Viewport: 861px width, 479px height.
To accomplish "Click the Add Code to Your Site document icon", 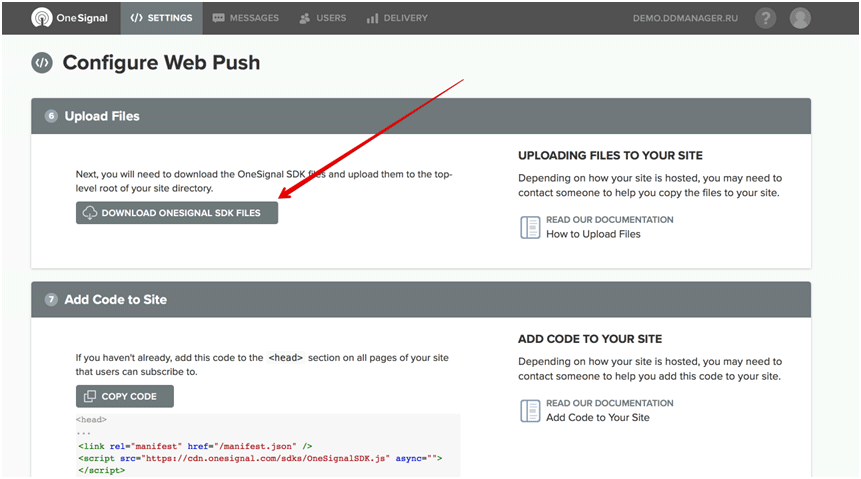I will tap(530, 410).
